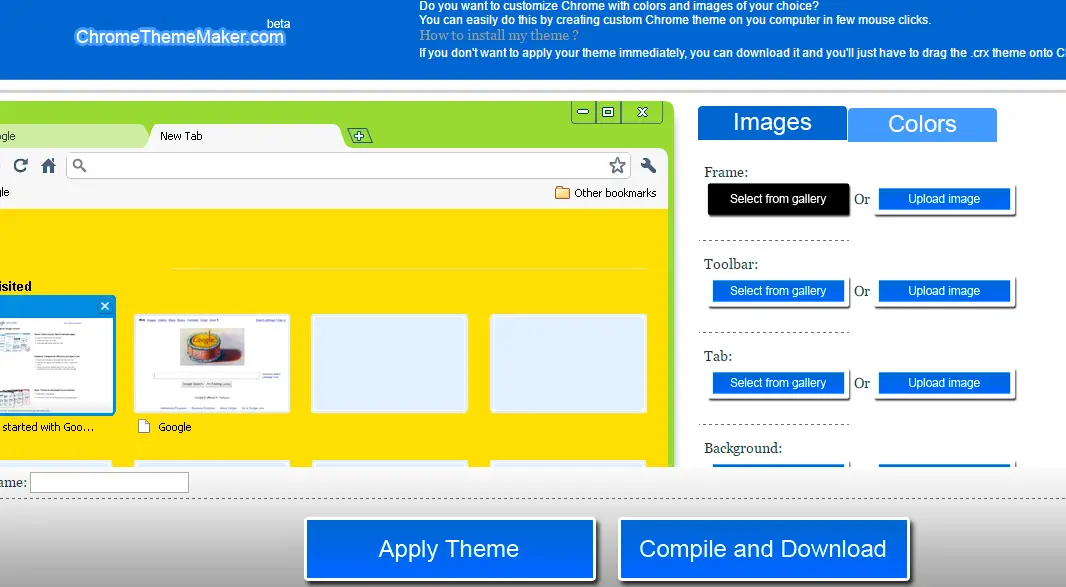Screen dimensions: 1066x587
Task: Click the Other bookmarks label
Action: (615, 192)
